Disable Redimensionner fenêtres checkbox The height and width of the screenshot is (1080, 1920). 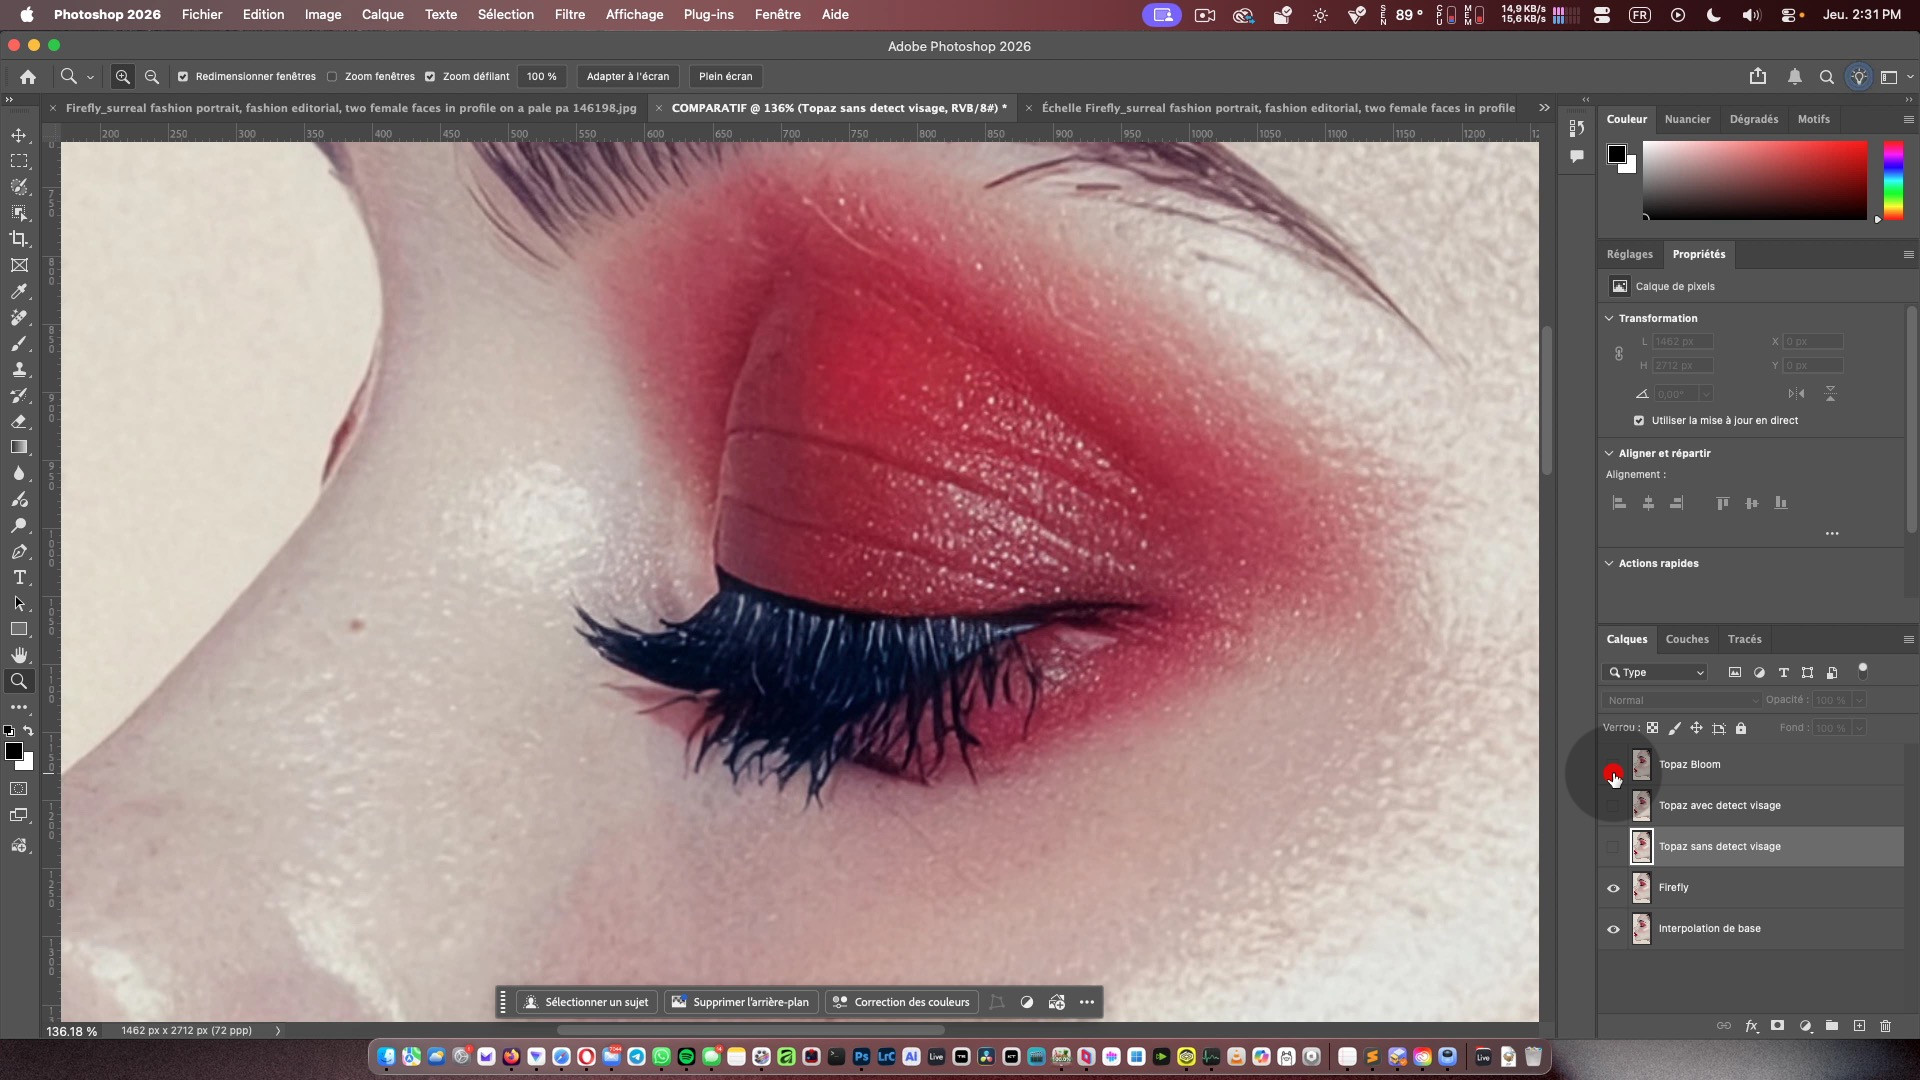click(x=183, y=76)
